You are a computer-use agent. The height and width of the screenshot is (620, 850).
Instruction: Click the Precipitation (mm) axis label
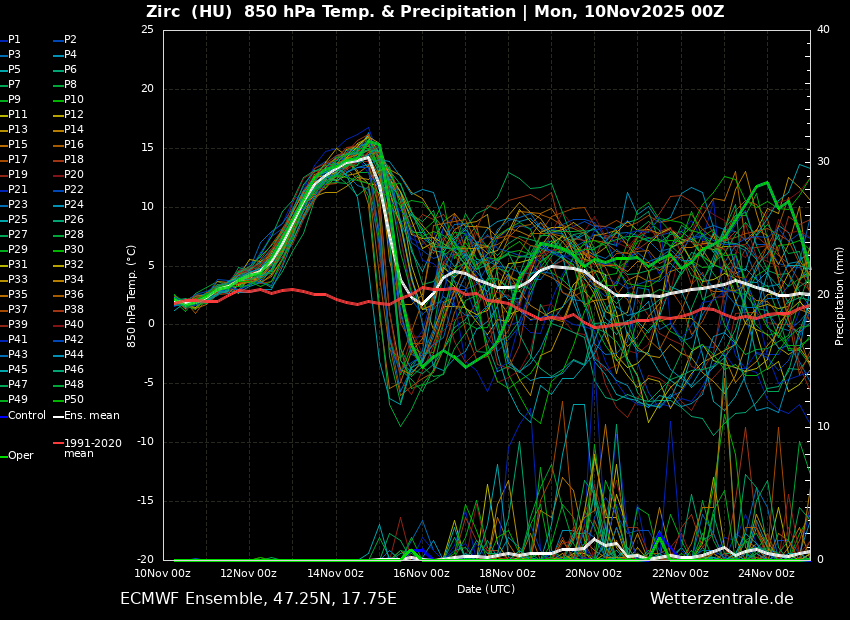tap(840, 296)
